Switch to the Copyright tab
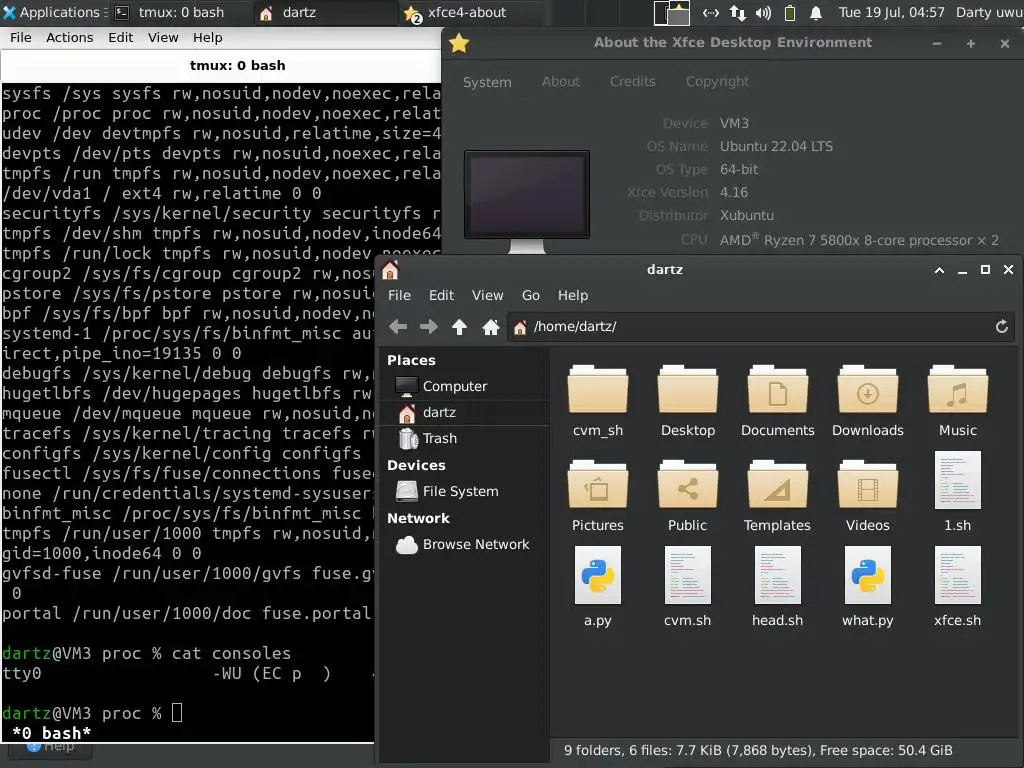 (x=717, y=82)
